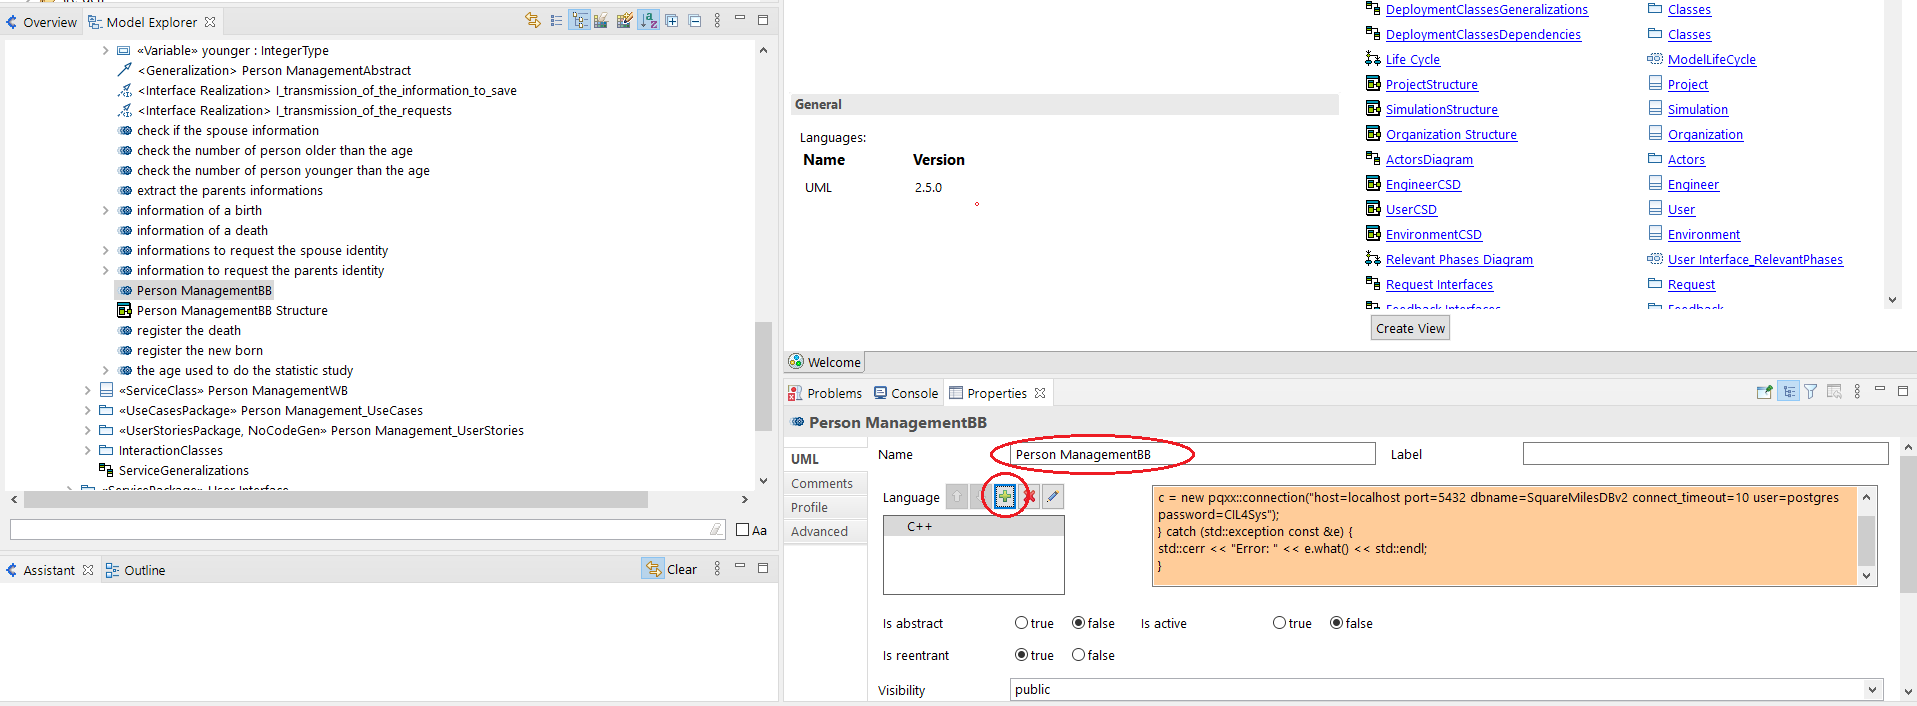The image size is (1917, 706).
Task: Click the green plus add language button
Action: click(x=1005, y=496)
